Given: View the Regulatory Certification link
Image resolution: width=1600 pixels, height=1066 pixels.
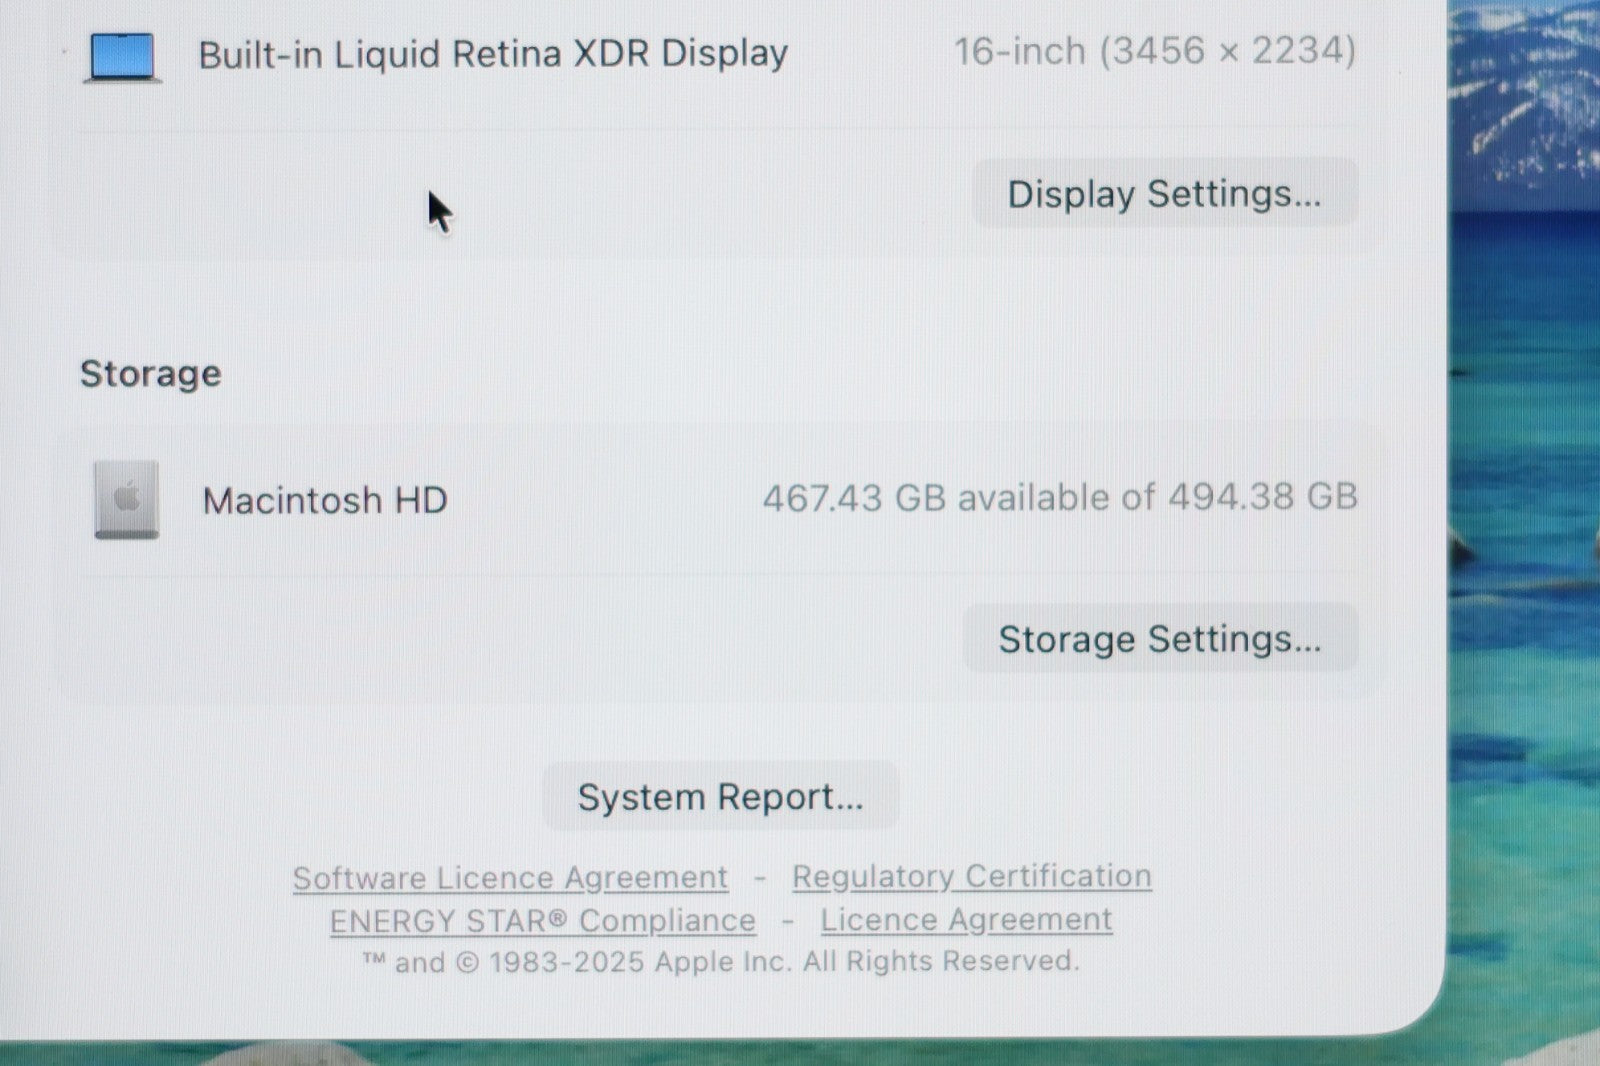Looking at the screenshot, I should click(971, 876).
